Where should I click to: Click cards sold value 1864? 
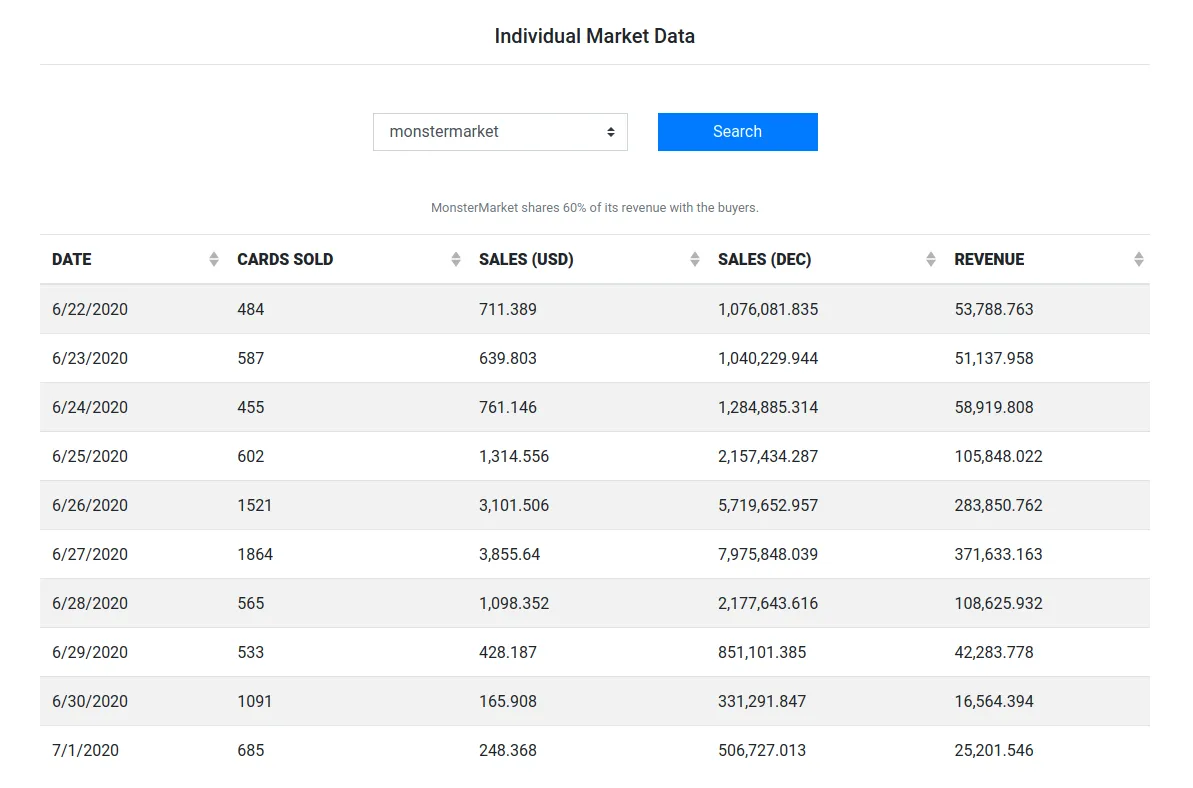(x=255, y=554)
